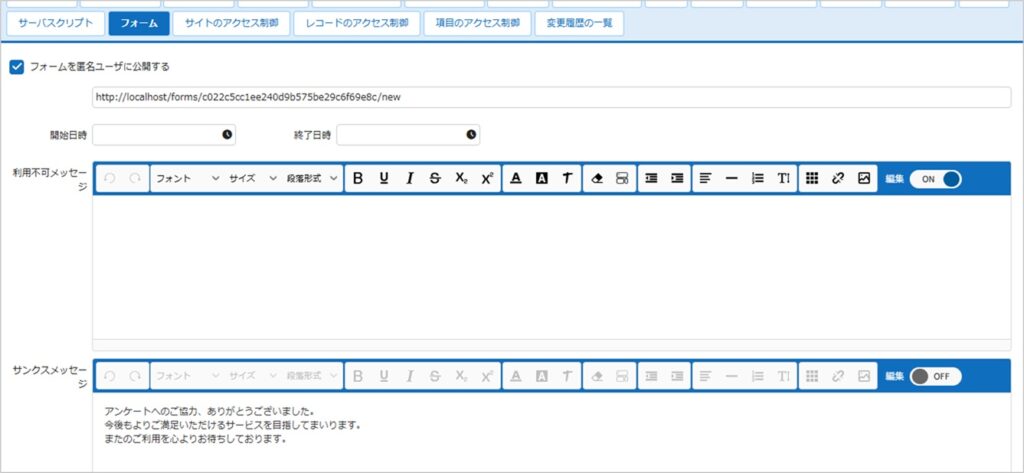Image resolution: width=1024 pixels, height=473 pixels.
Task: Turn off 編集 toggle for unavailable message
Action: tap(935, 178)
